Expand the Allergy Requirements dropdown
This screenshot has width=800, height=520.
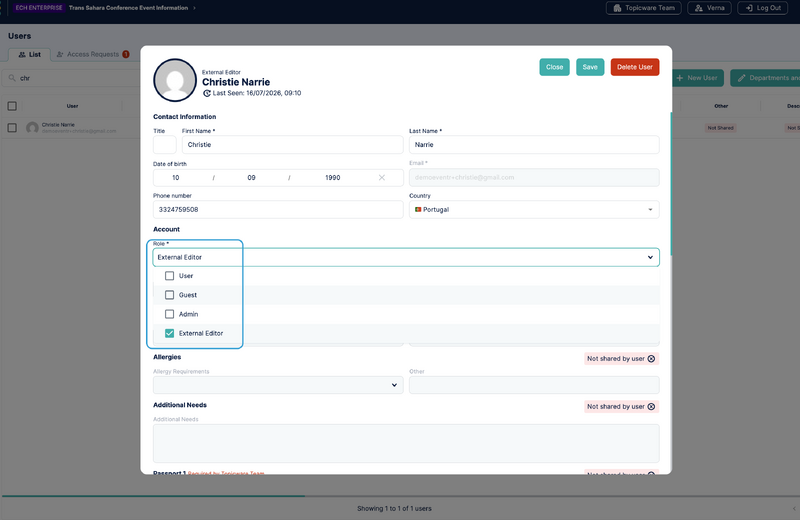point(278,385)
